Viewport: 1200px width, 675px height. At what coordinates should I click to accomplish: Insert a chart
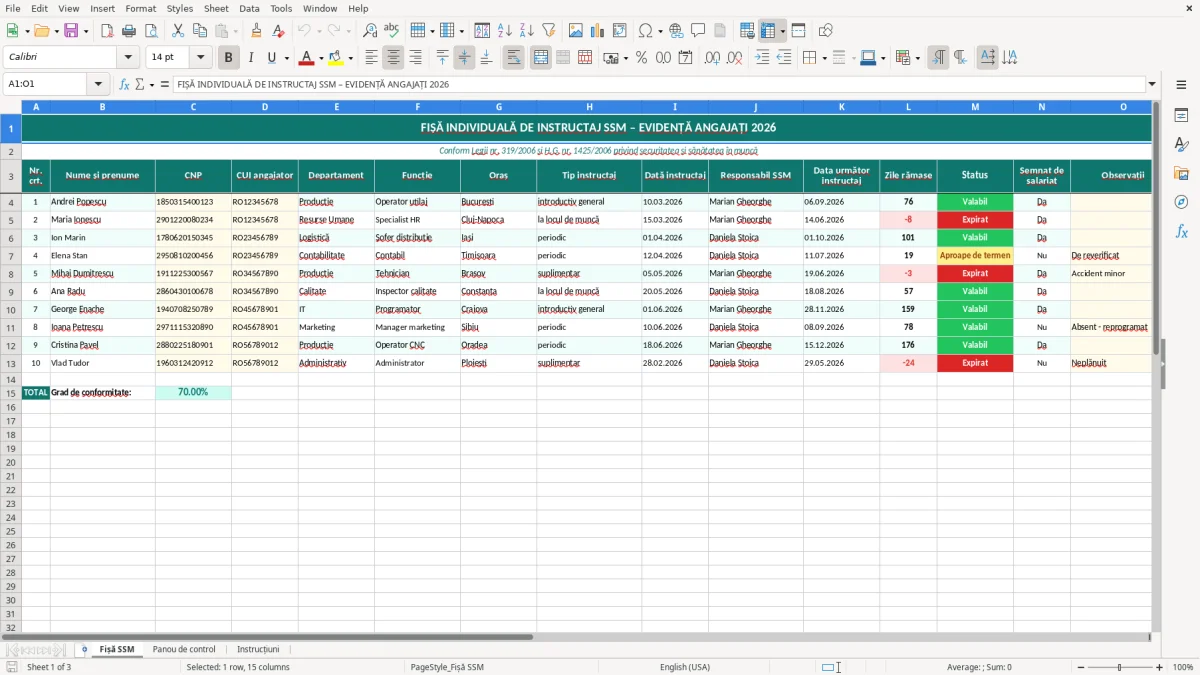tap(598, 31)
